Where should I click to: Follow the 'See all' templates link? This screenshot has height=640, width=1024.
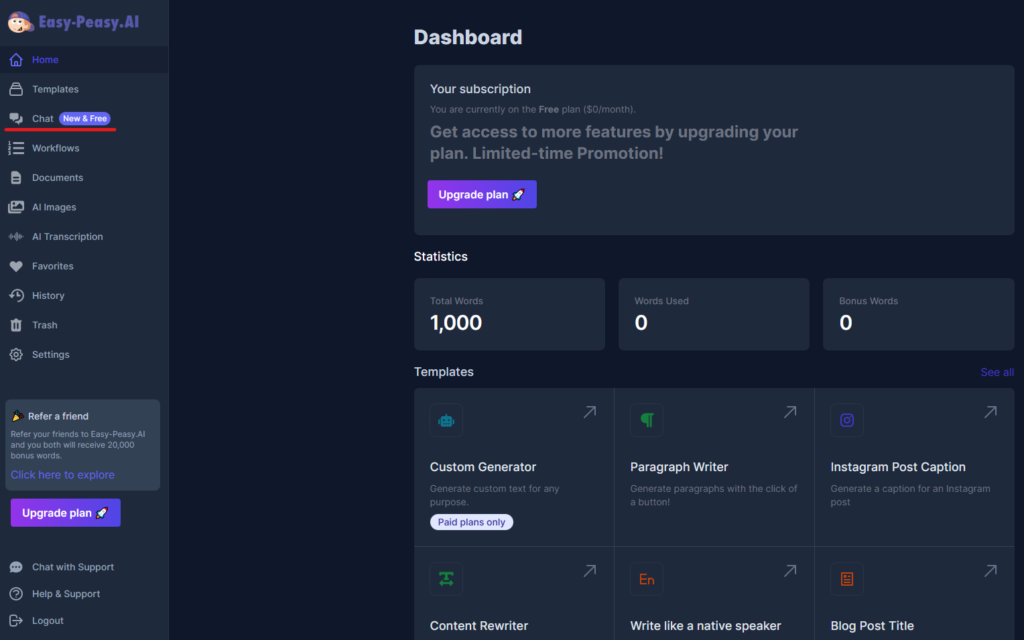point(997,372)
